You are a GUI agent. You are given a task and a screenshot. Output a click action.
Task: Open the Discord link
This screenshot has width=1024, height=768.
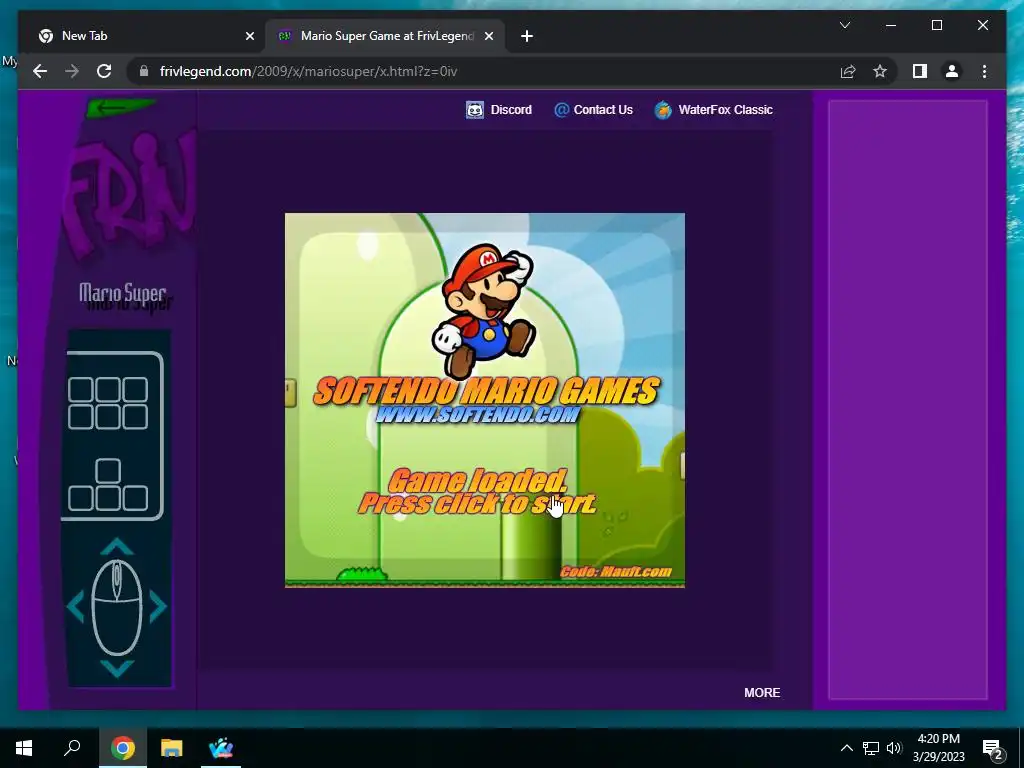511,110
